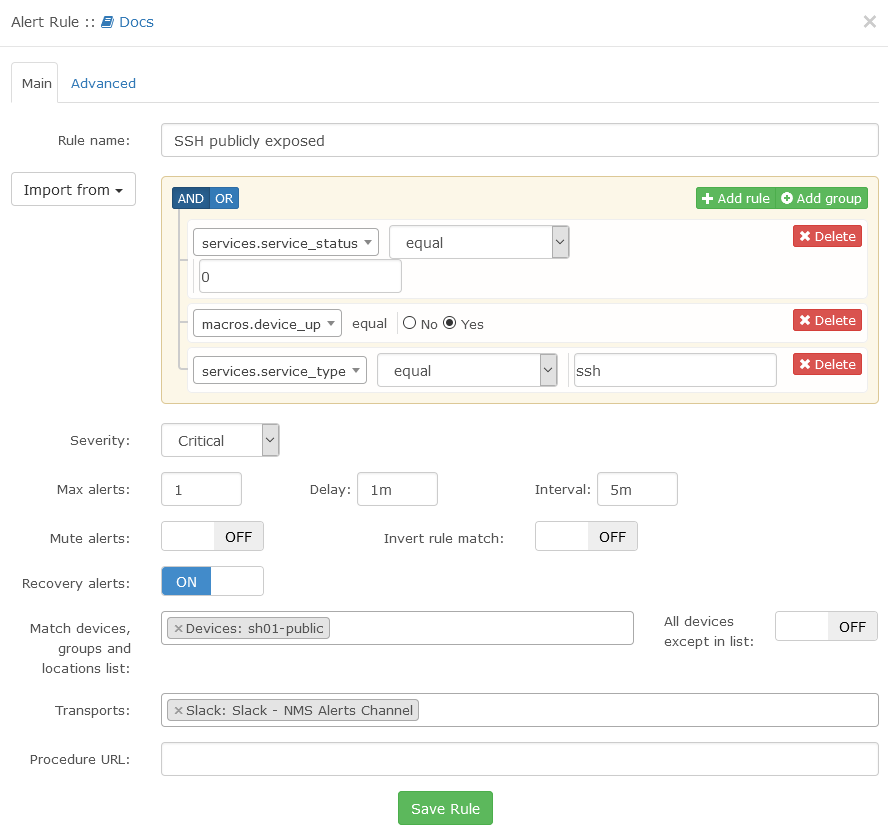
Task: Remove the Slack transport tag
Action: tap(178, 710)
